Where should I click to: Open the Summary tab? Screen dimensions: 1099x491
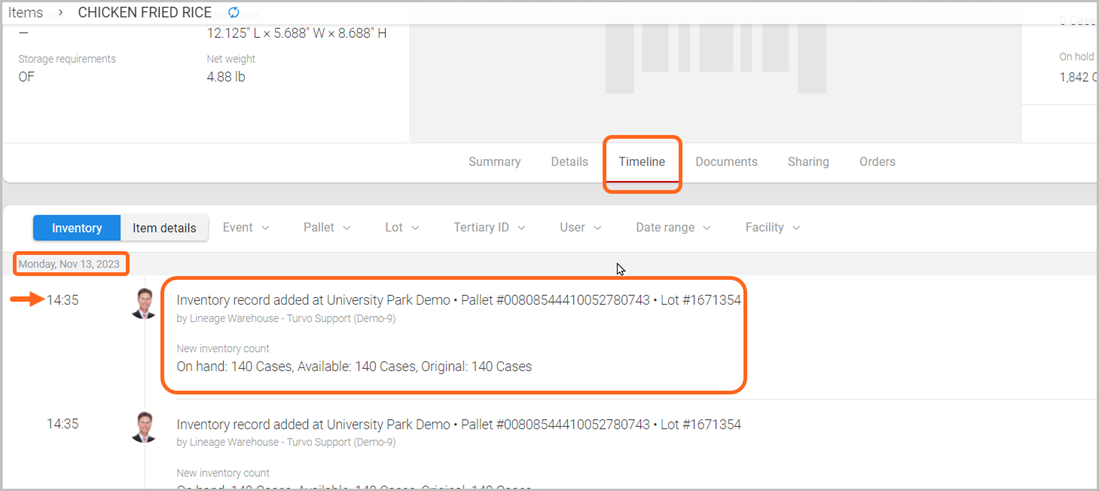click(x=494, y=162)
